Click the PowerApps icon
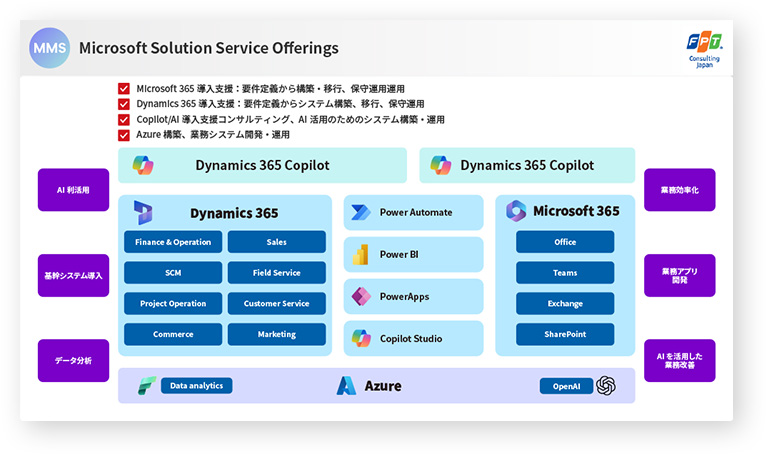Screen dimensions: 772x461 [x=361, y=296]
